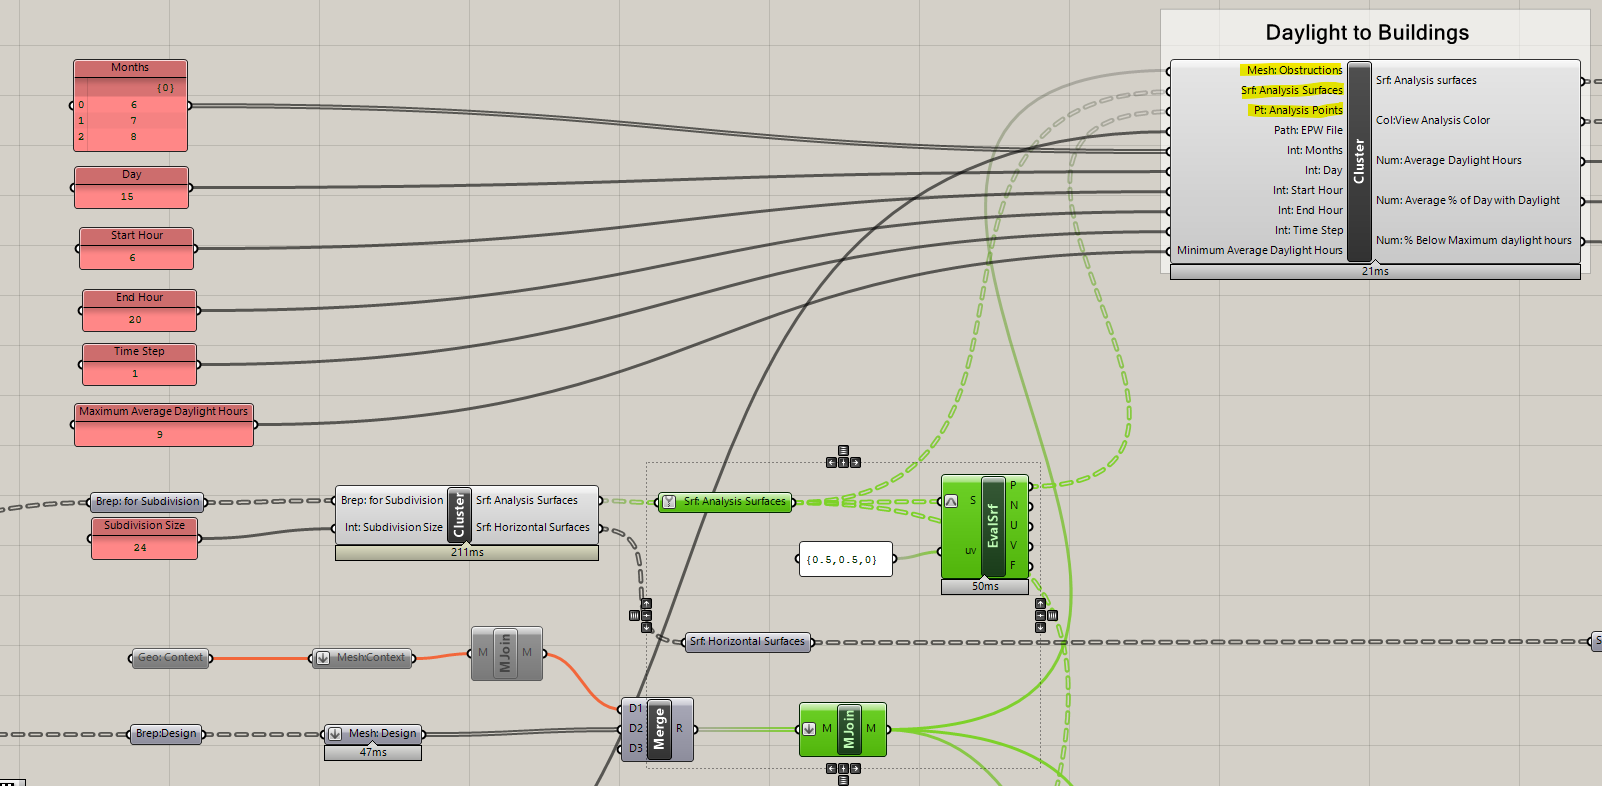Click the Months panel header

(130, 68)
